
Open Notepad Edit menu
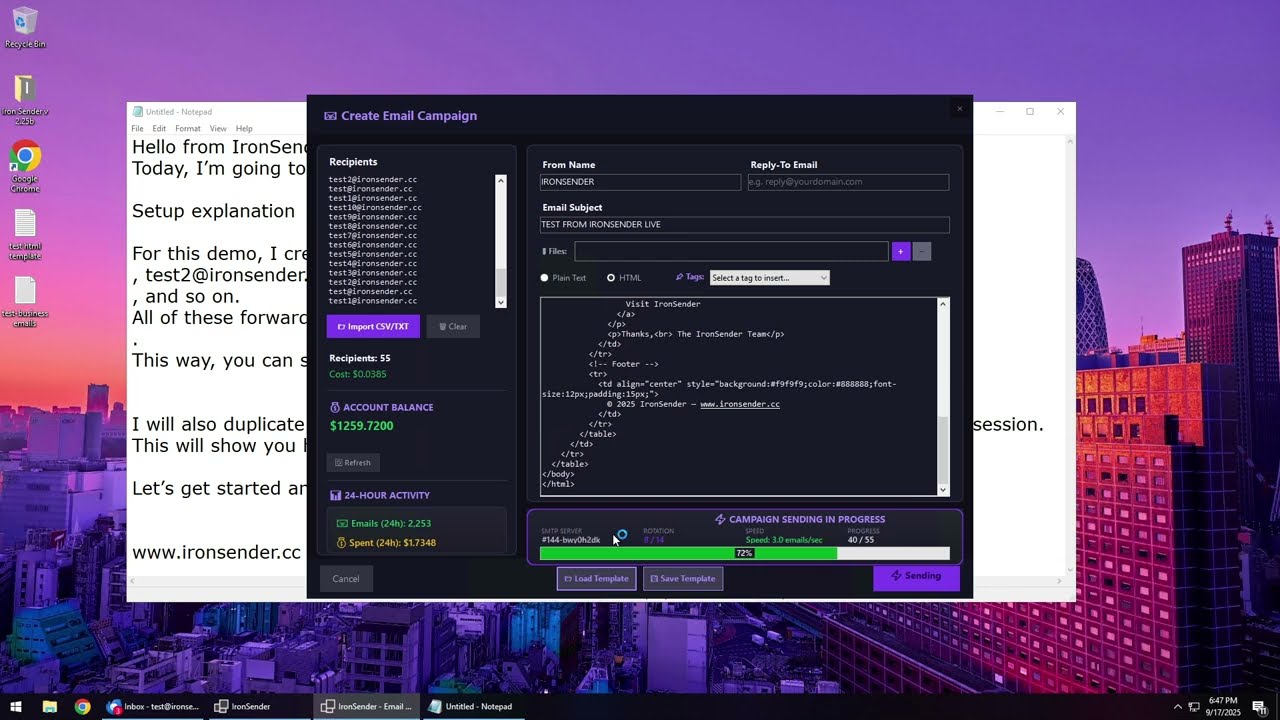[159, 129]
